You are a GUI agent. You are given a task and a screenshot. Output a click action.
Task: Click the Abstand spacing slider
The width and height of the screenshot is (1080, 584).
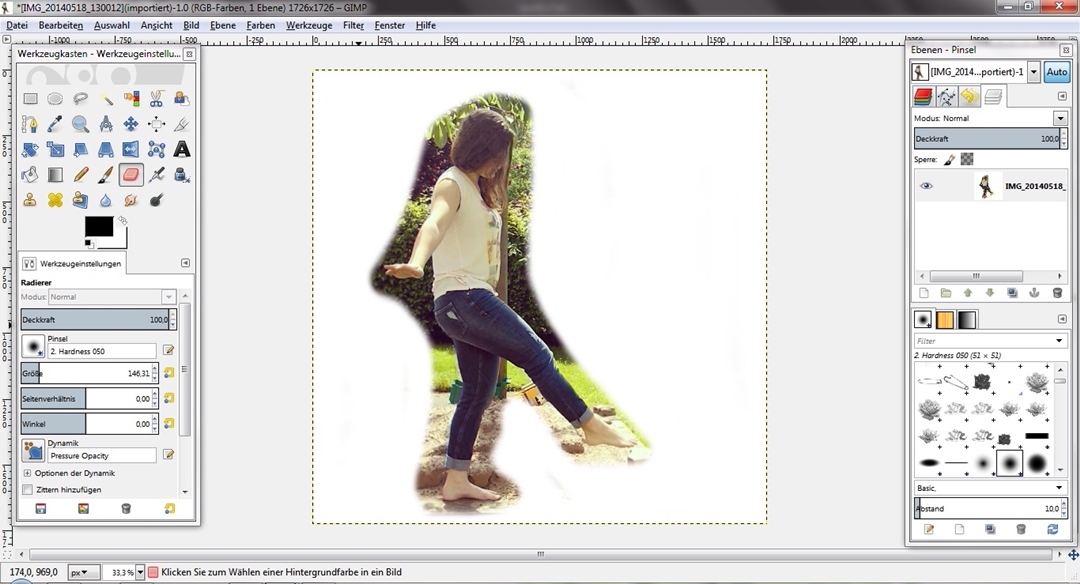(988, 508)
